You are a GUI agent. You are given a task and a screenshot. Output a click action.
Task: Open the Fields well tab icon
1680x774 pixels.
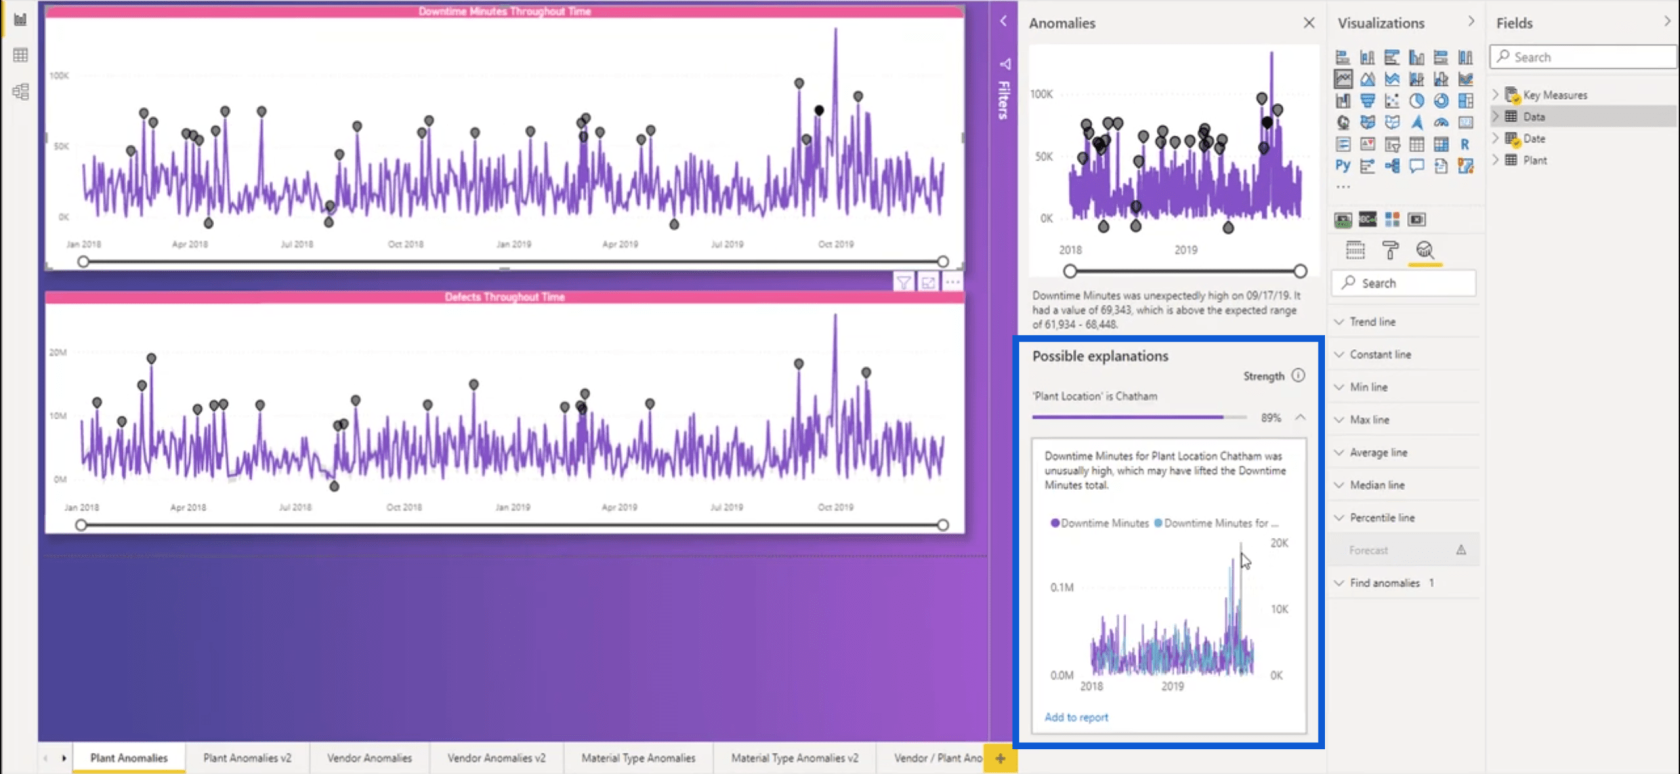click(x=1355, y=250)
